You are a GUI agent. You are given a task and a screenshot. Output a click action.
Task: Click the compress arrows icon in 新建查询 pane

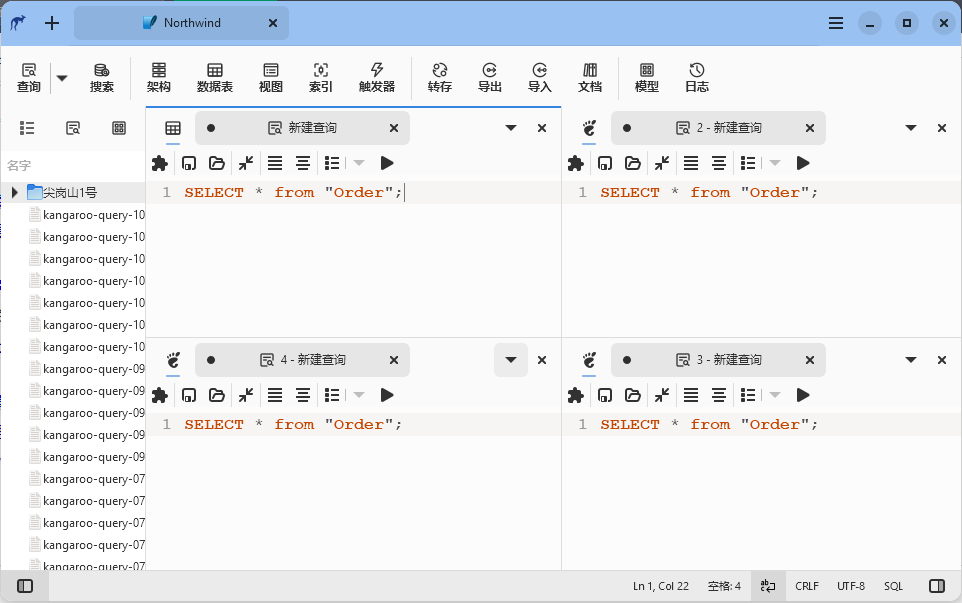[x=246, y=163]
